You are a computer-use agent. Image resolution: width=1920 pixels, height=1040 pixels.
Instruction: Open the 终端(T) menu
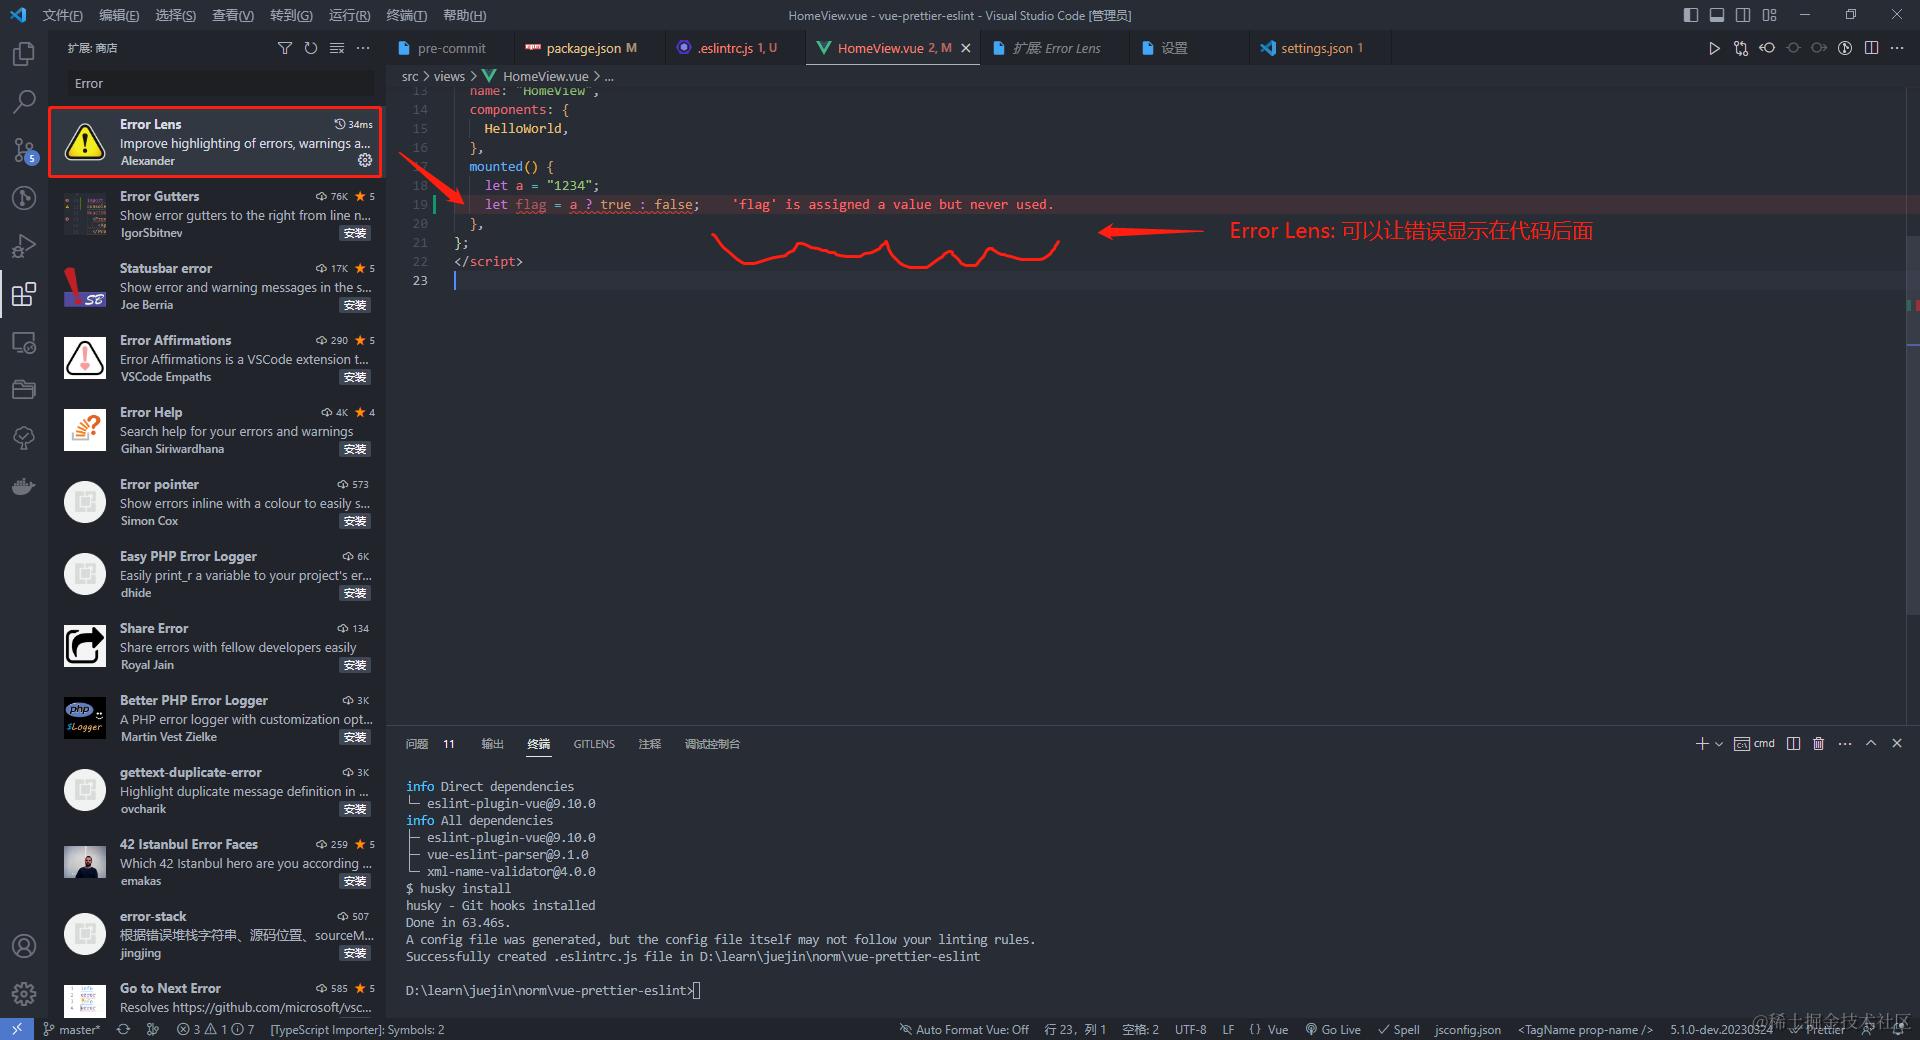406,15
